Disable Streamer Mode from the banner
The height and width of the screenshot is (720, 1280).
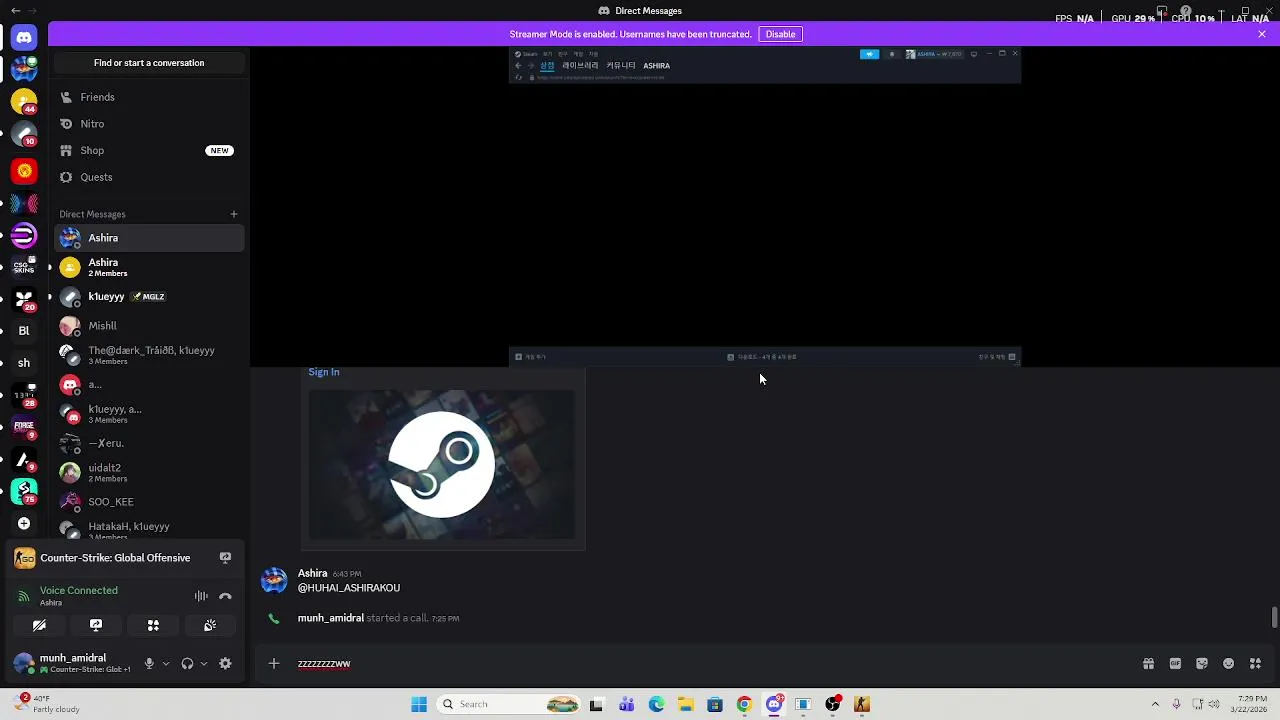coord(780,34)
